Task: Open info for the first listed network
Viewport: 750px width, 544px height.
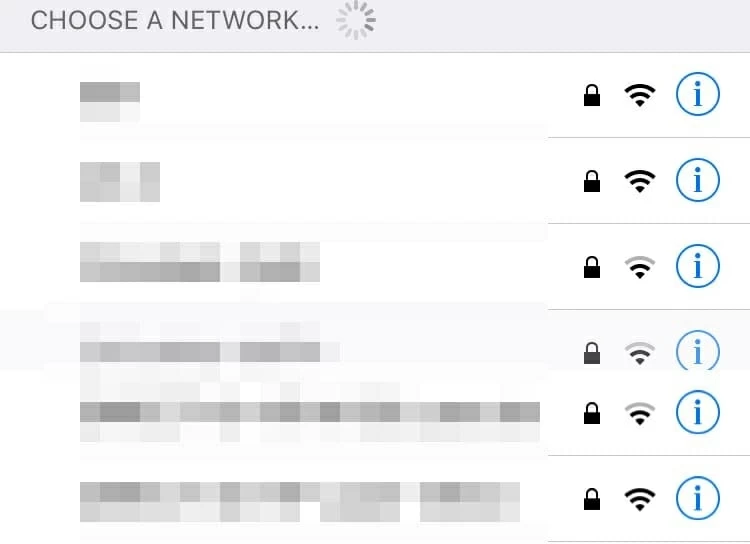Action: tap(697, 94)
